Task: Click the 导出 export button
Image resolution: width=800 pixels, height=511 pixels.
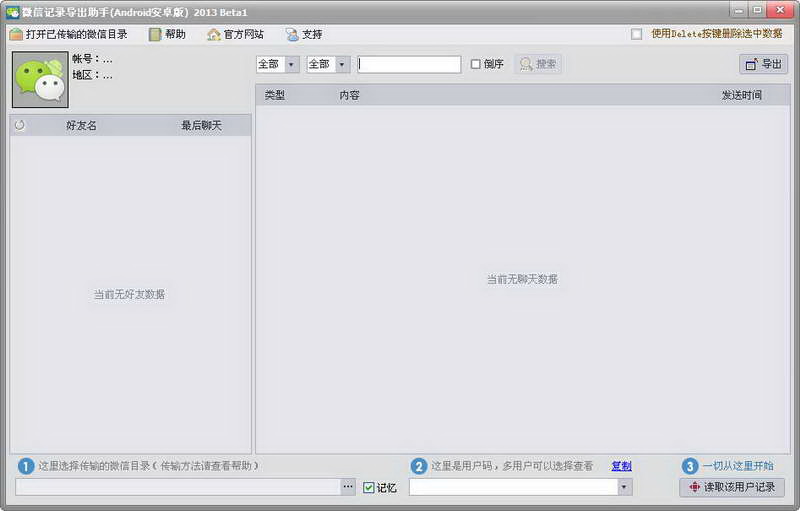Action: click(763, 64)
